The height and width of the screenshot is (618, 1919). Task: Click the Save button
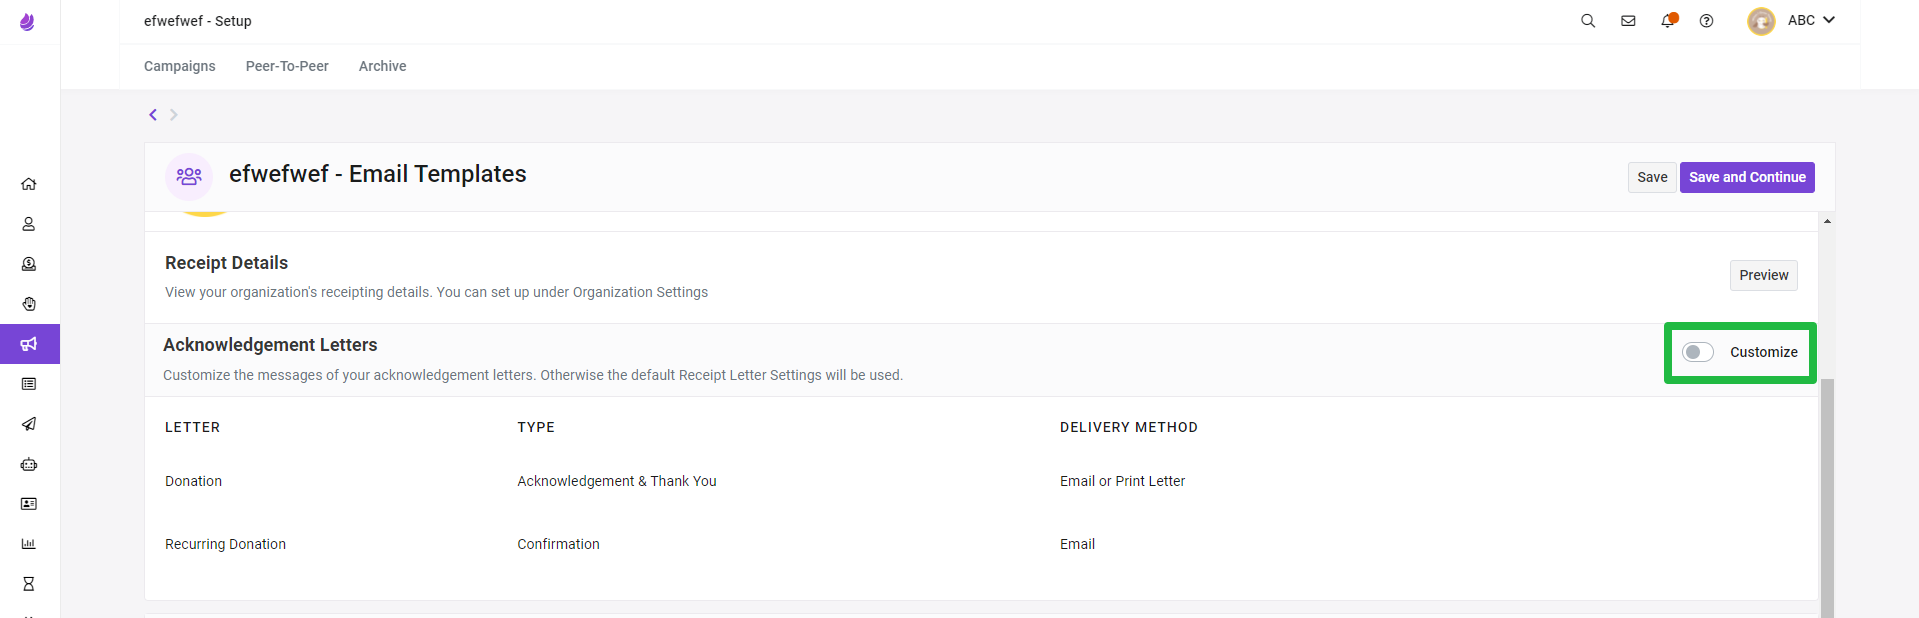coord(1652,177)
